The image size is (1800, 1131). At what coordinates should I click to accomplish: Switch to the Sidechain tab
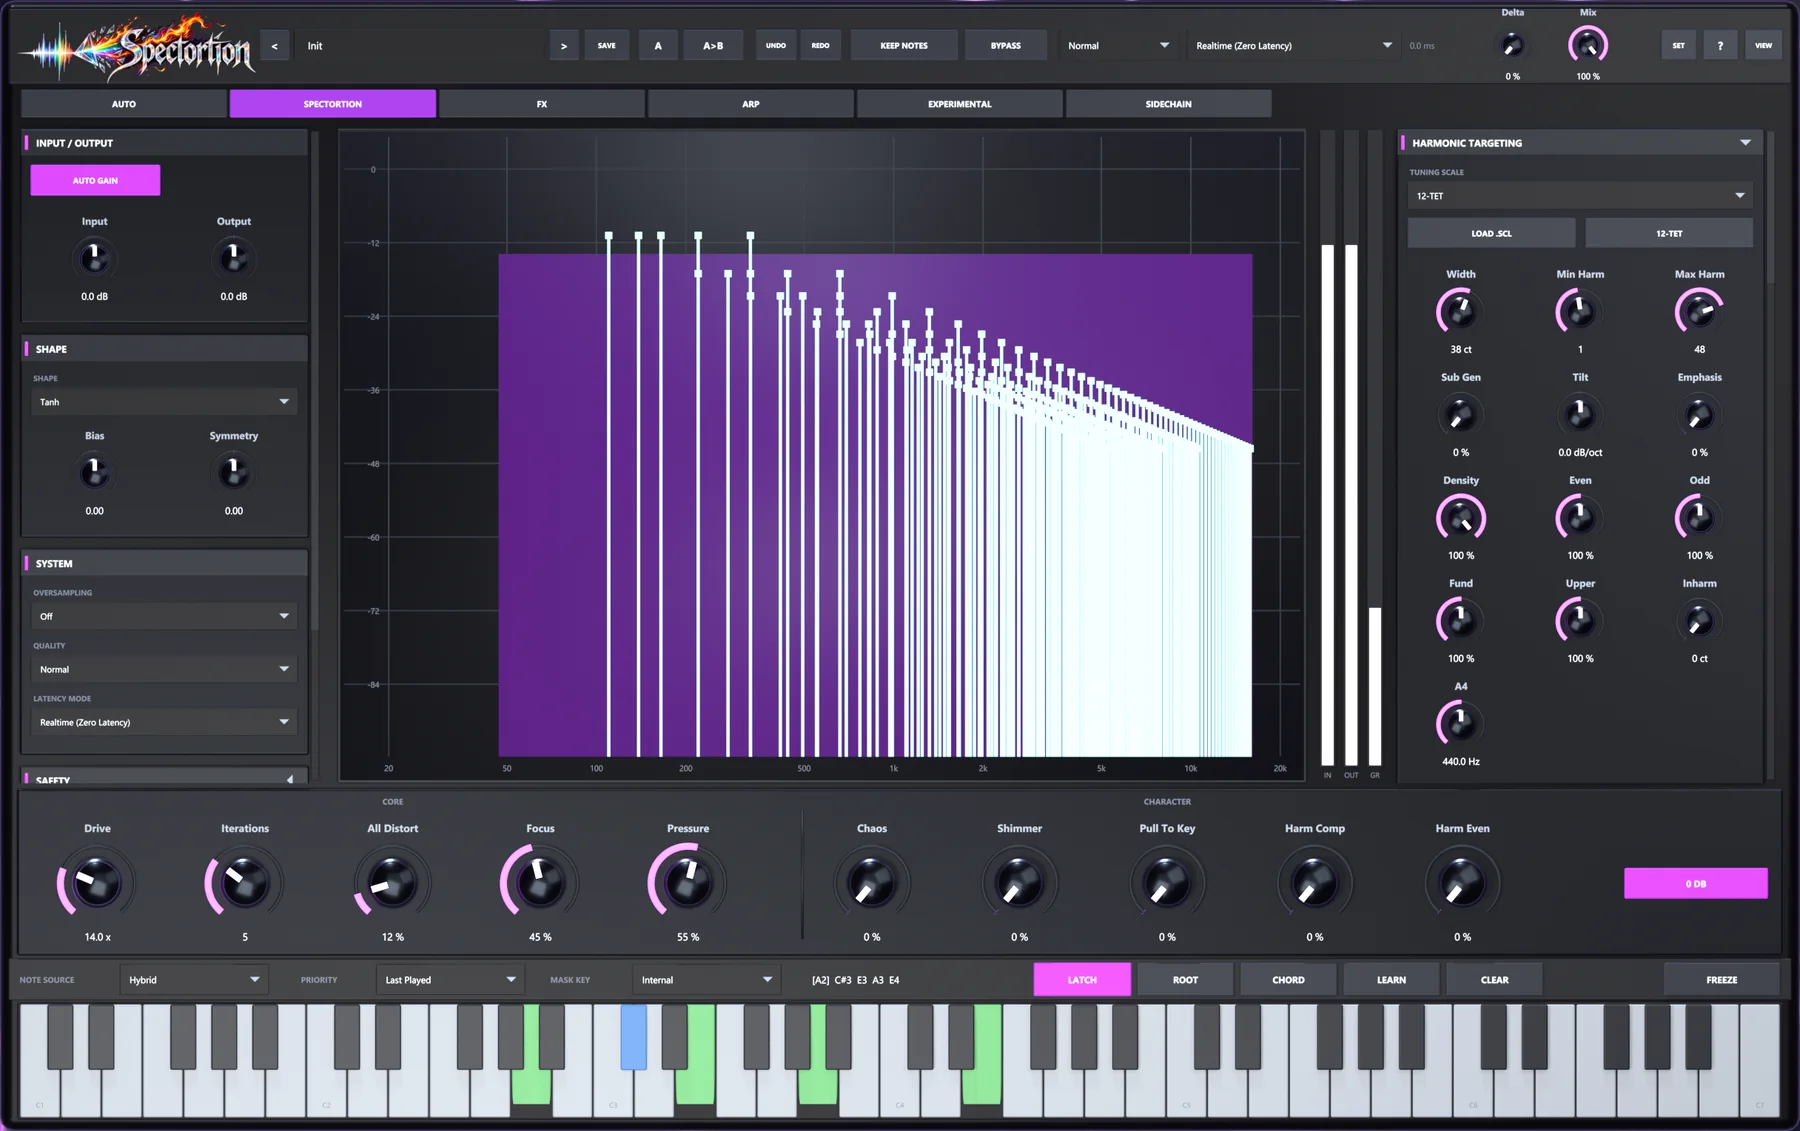(x=1169, y=104)
